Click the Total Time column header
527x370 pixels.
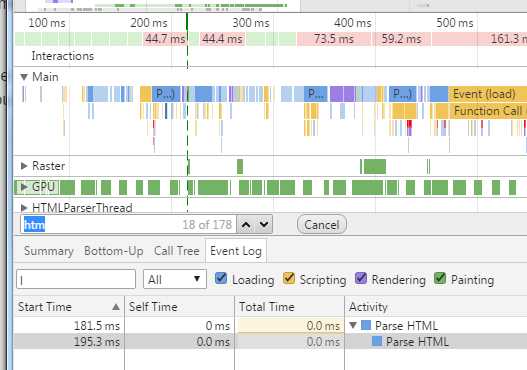pos(289,306)
